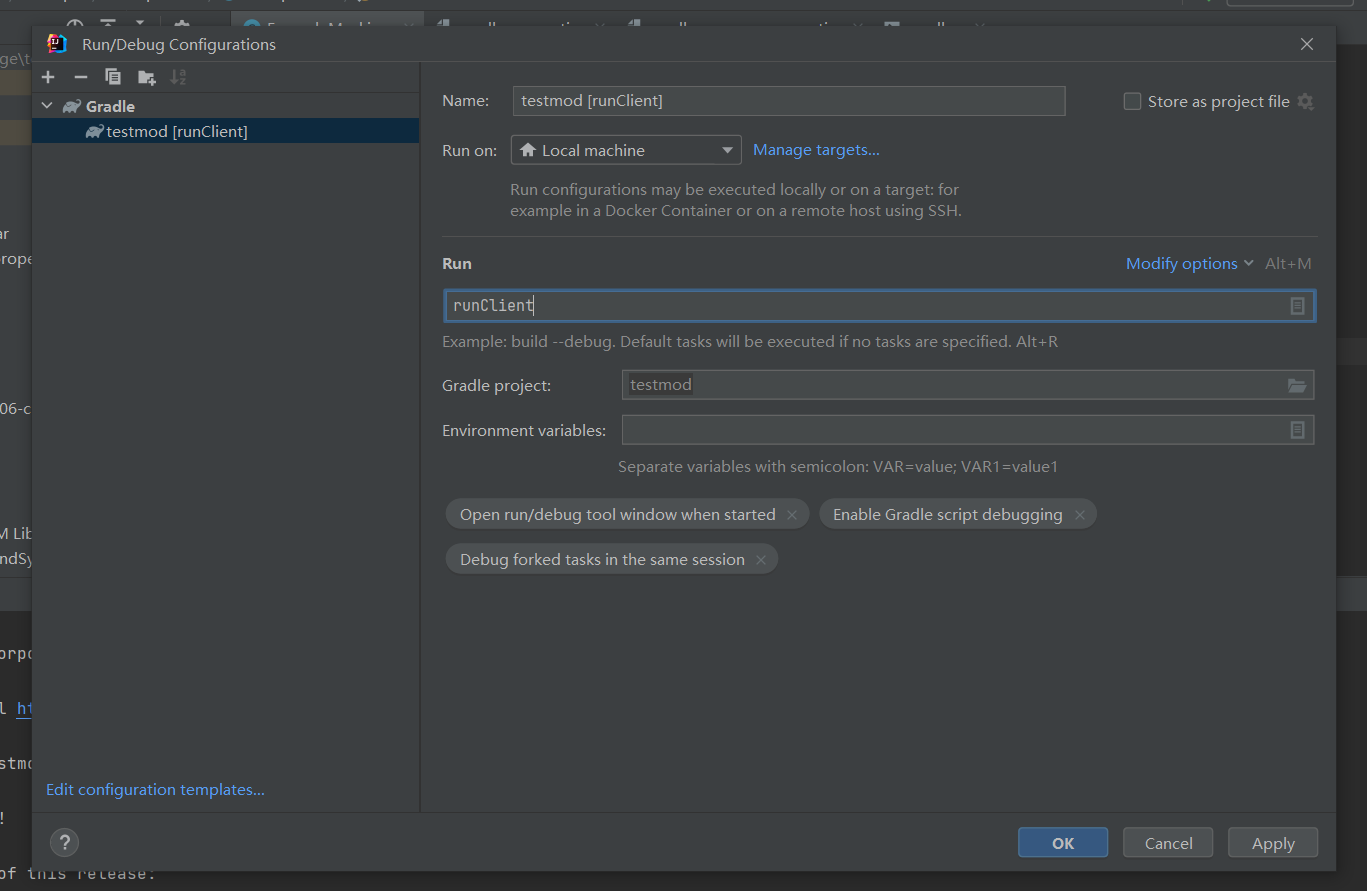
Task: Click the Copy Configuration icon
Action: tap(113, 77)
